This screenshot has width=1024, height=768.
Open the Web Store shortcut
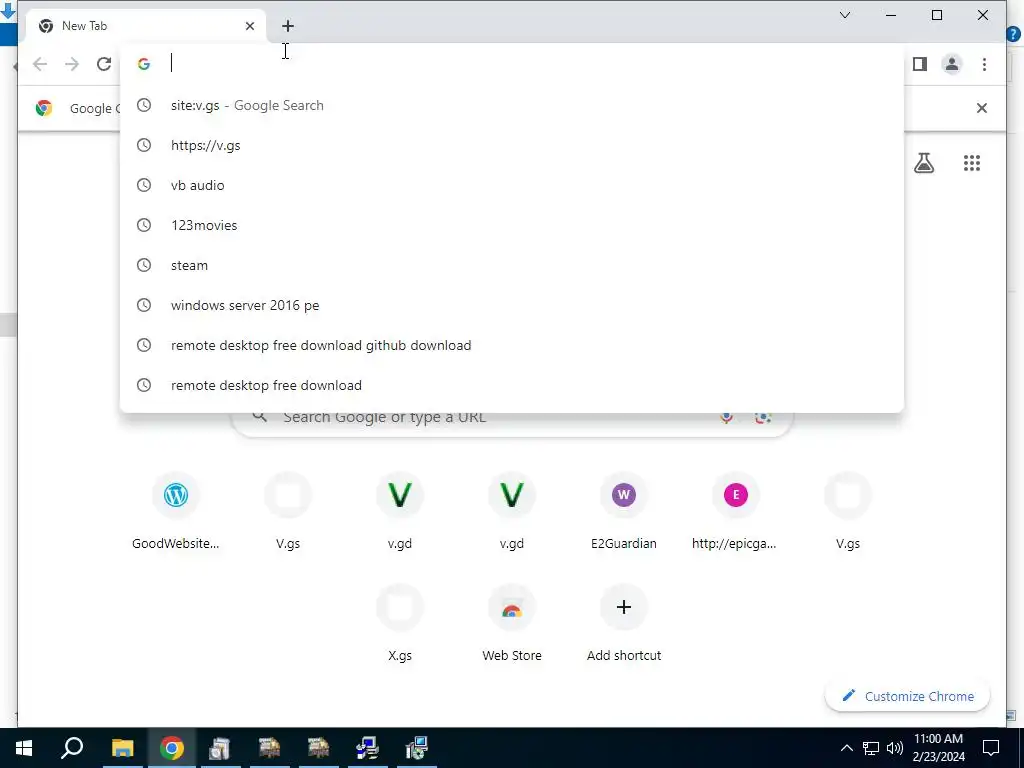click(512, 624)
